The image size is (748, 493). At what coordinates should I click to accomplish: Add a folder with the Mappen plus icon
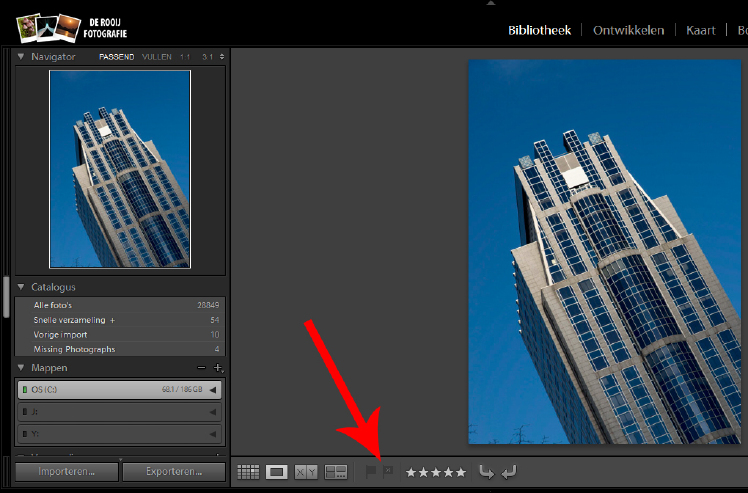218,367
